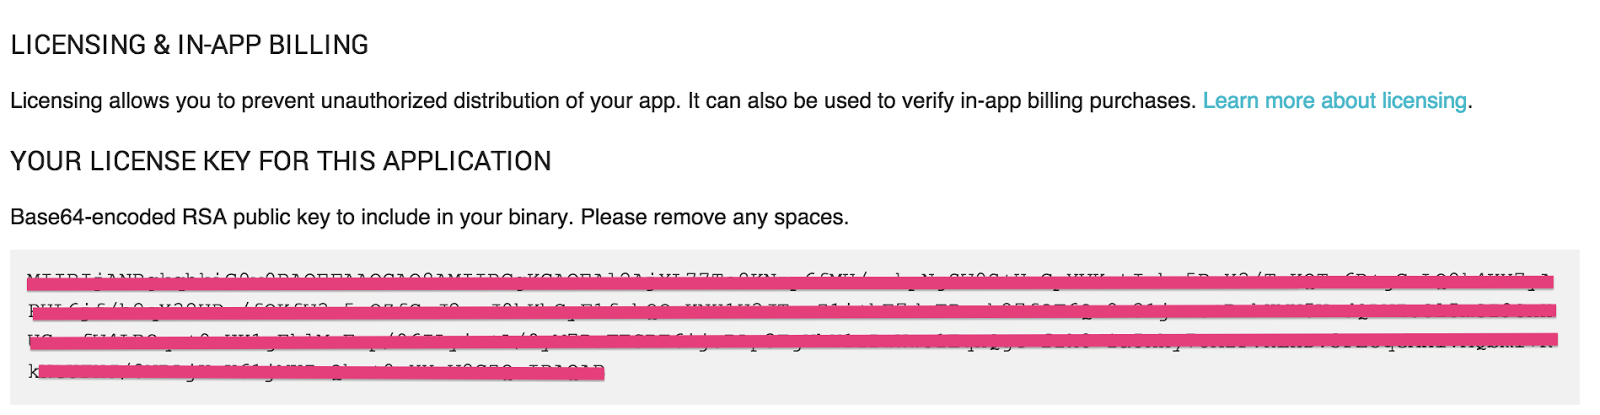Click YOUR LICENSE KEY FOR THIS APPLICATION heading
This screenshot has height=415, width=1600.
coord(281,161)
